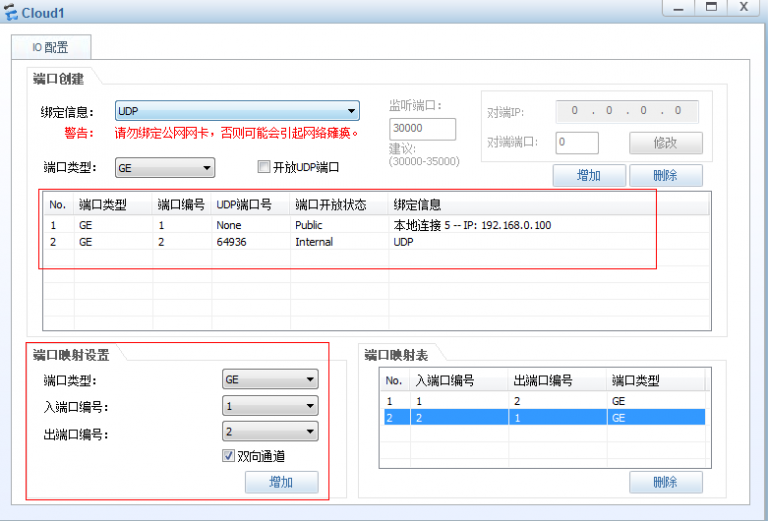768x521 pixels.
Task: Select first mapping row in 端口映射表
Action: [540, 400]
